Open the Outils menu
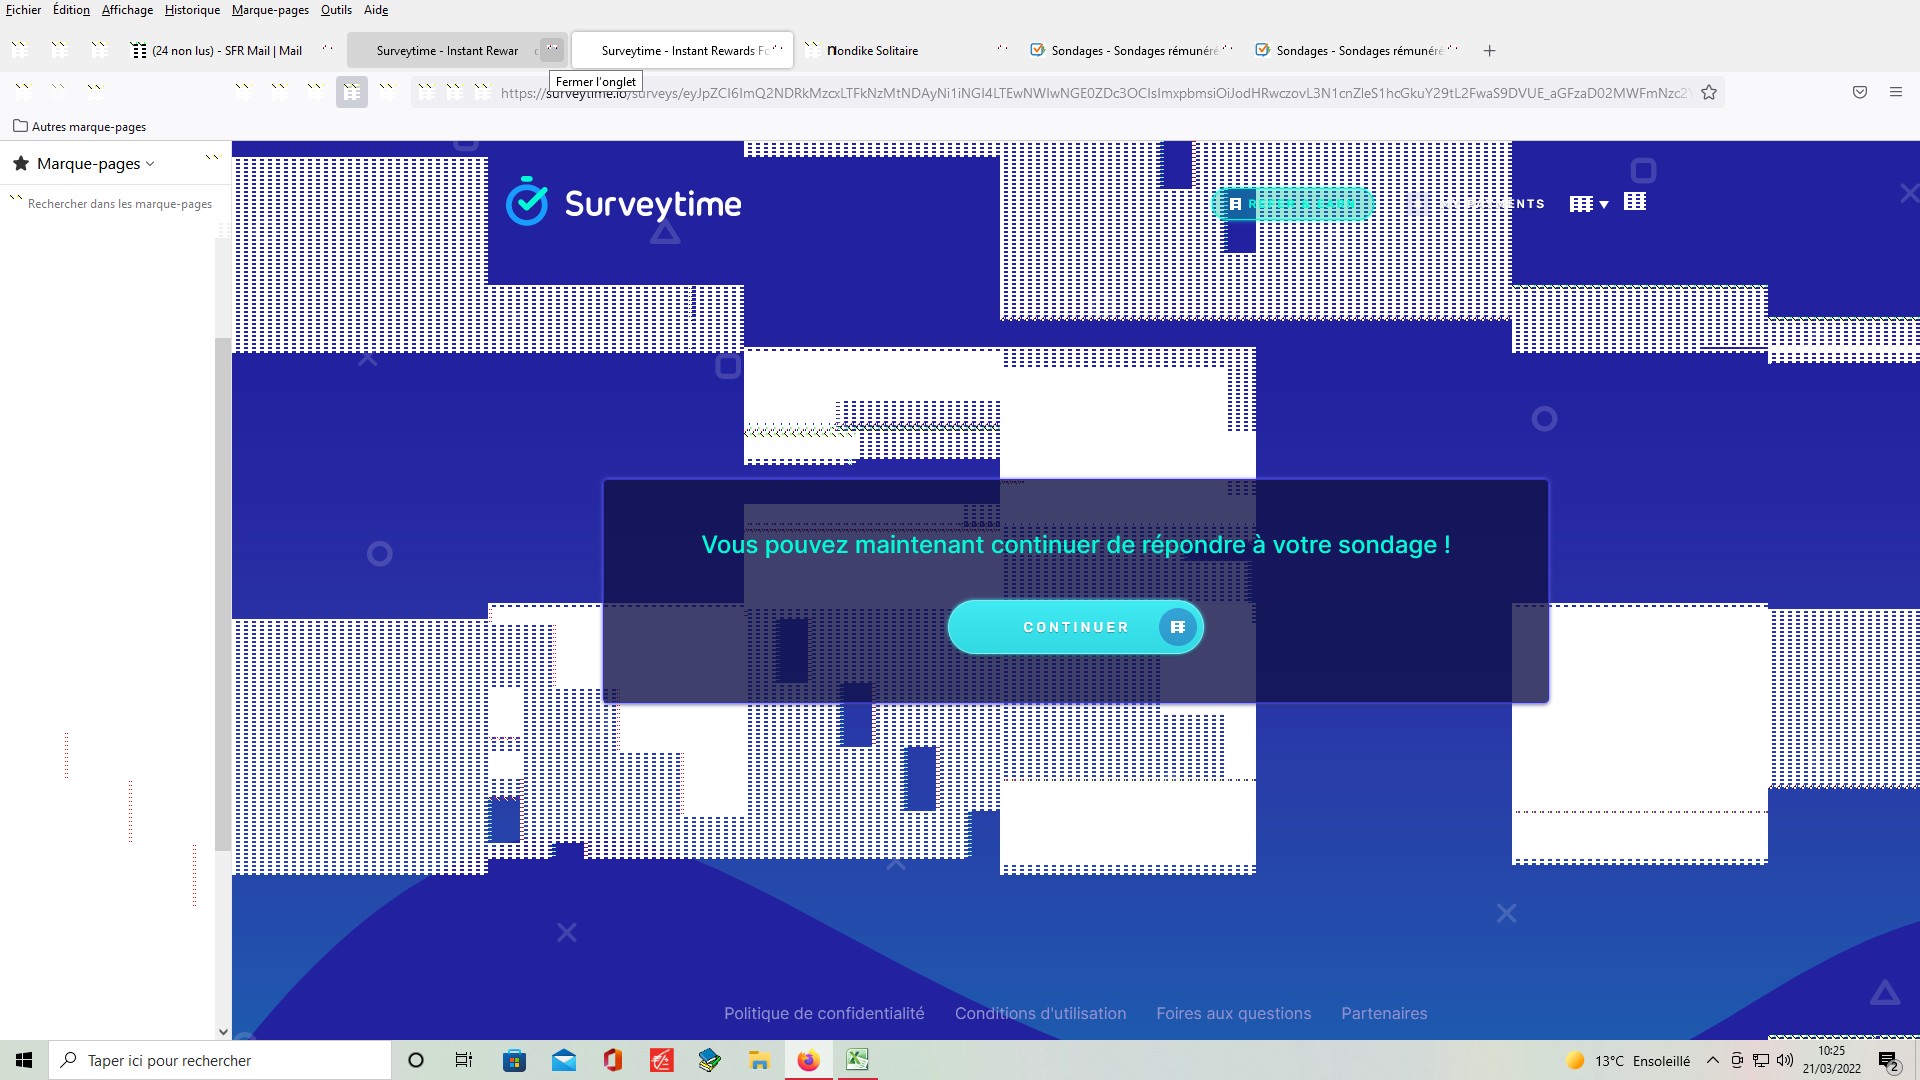This screenshot has width=1920, height=1080. pyautogui.click(x=336, y=10)
